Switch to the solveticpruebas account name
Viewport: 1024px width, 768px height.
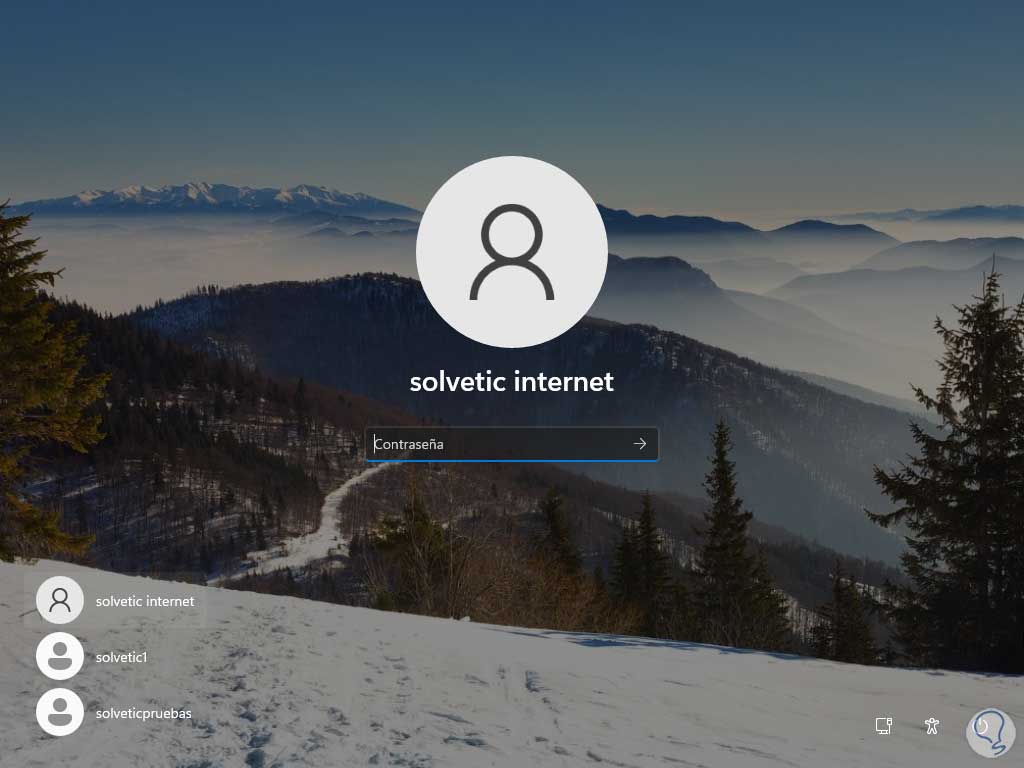tap(144, 713)
